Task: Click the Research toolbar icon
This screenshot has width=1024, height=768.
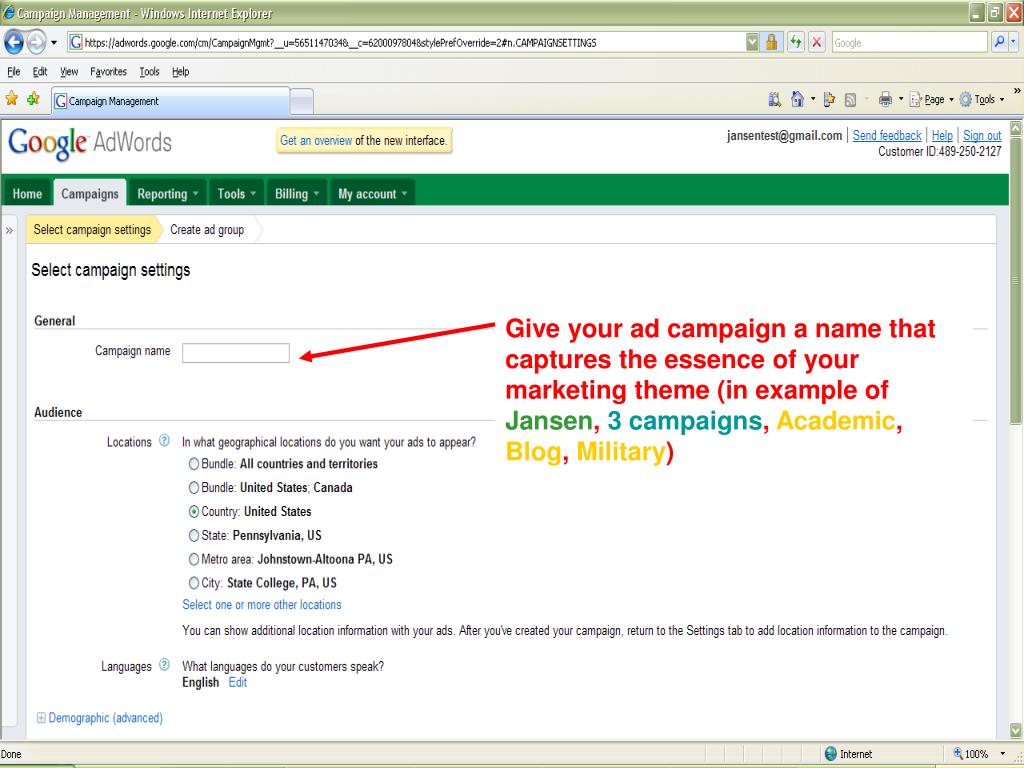Action: (775, 99)
